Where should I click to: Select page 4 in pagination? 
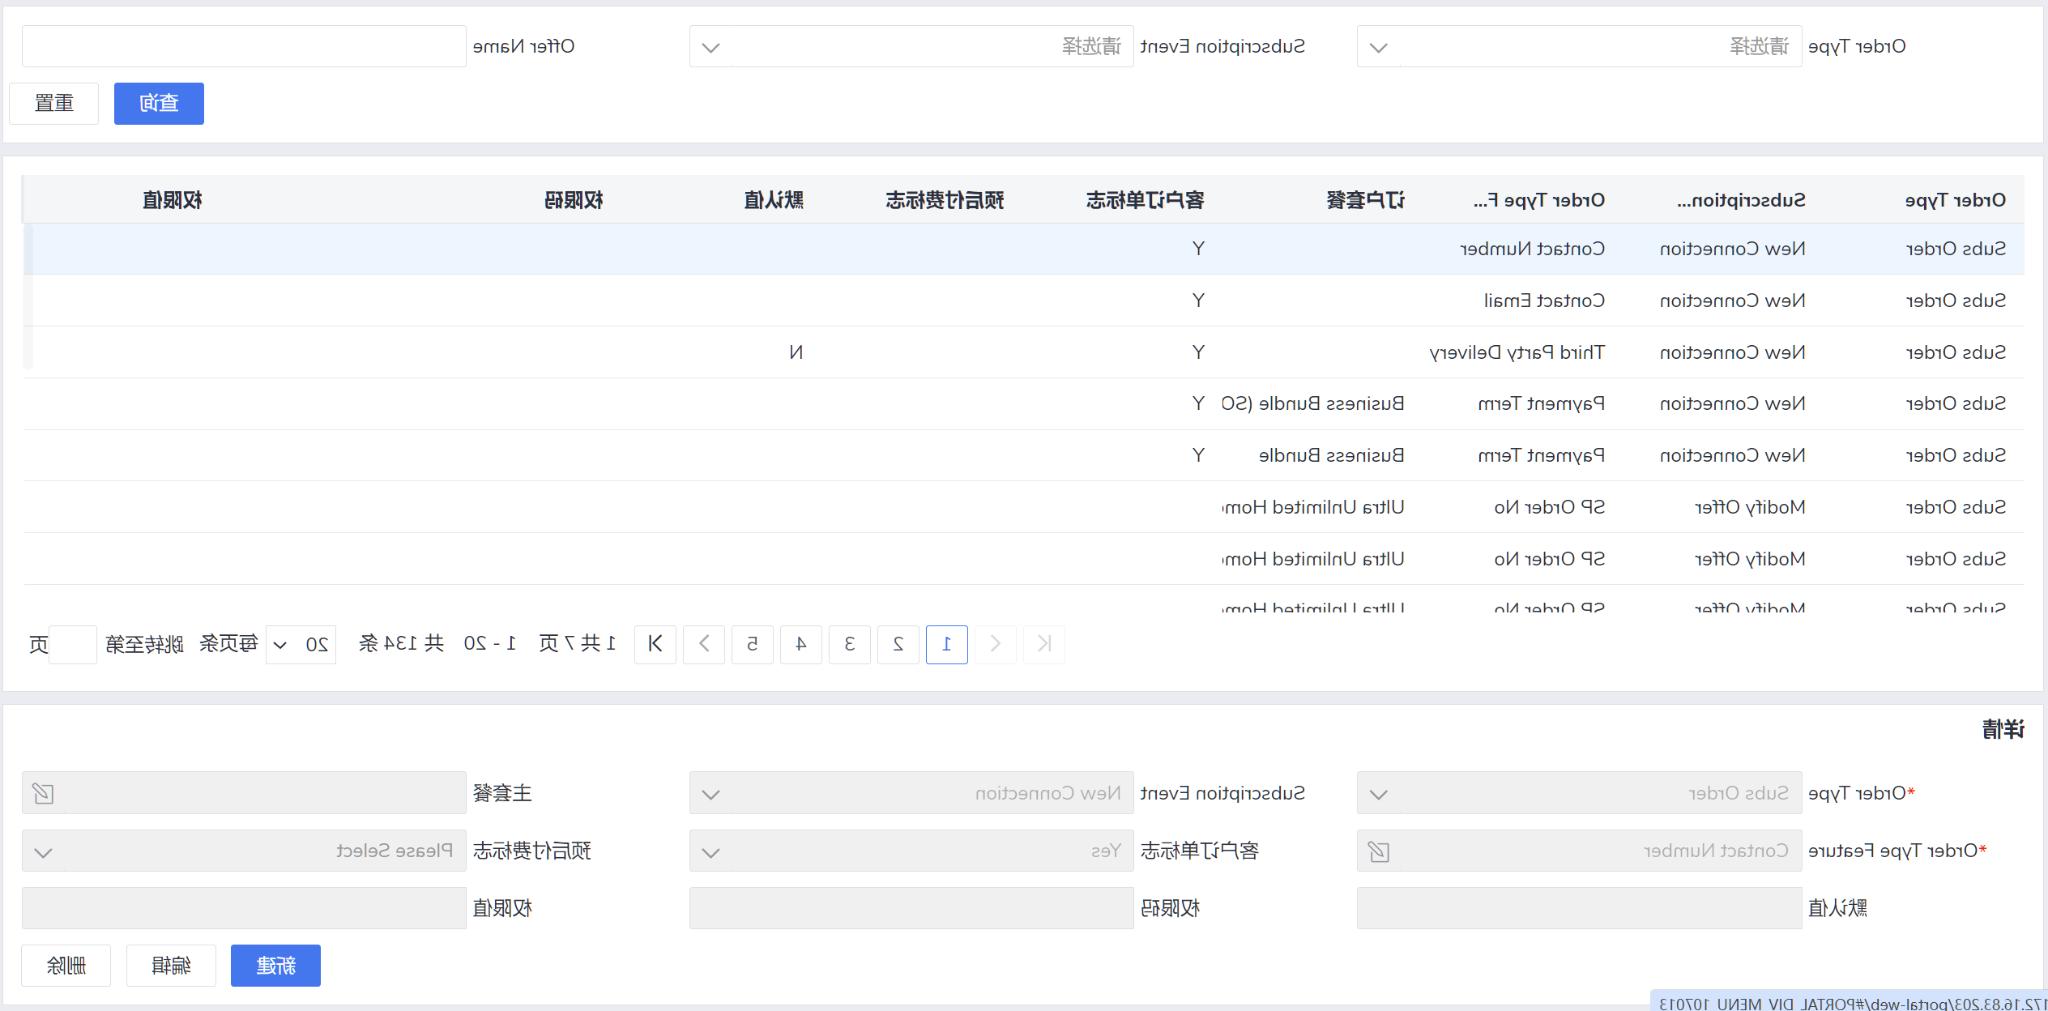click(801, 644)
